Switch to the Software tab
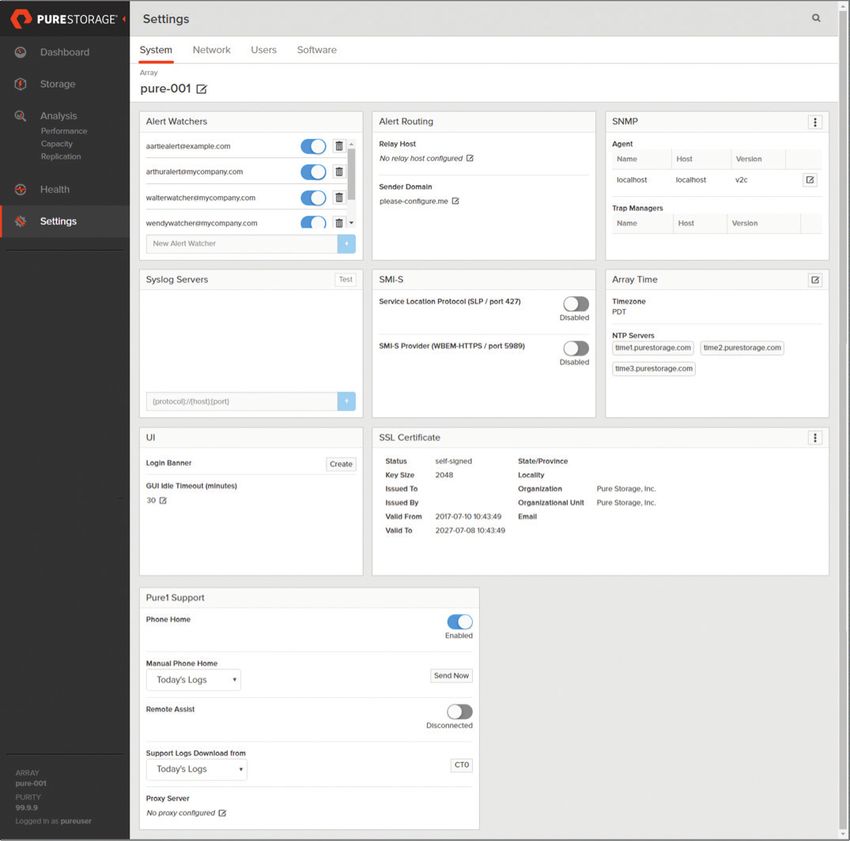The height and width of the screenshot is (841, 850). (x=317, y=50)
